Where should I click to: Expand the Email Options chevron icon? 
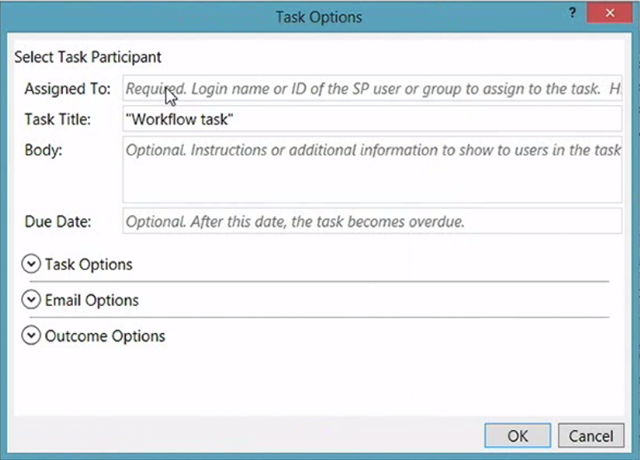point(31,300)
